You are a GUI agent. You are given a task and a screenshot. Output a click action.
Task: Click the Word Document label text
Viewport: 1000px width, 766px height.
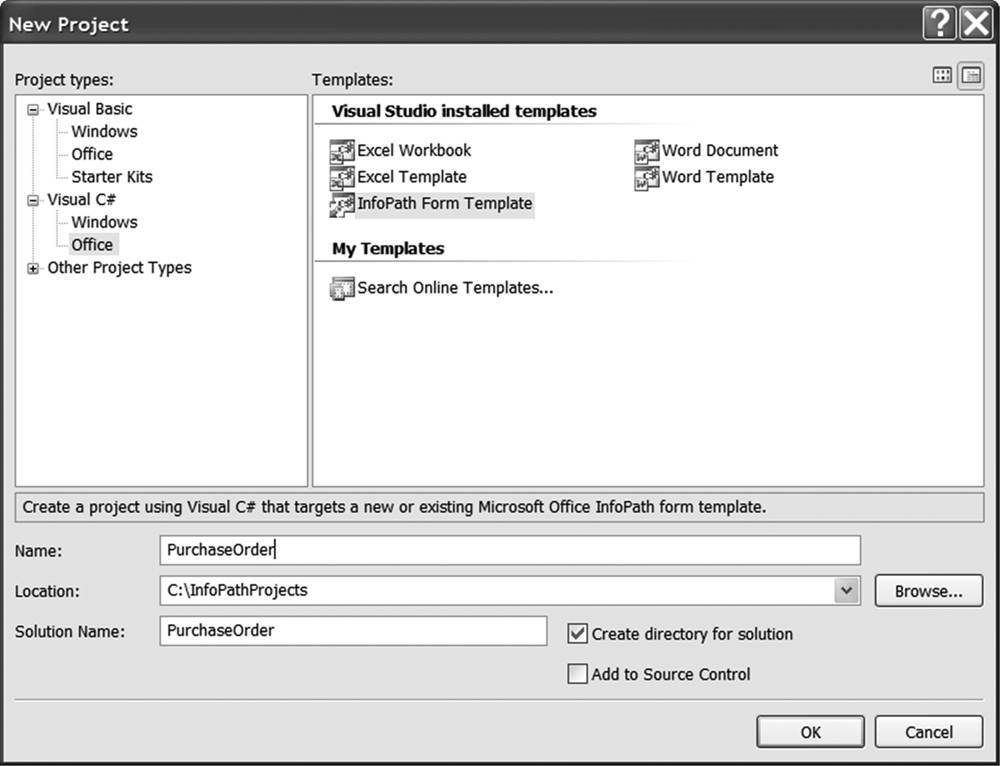pyautogui.click(x=720, y=151)
